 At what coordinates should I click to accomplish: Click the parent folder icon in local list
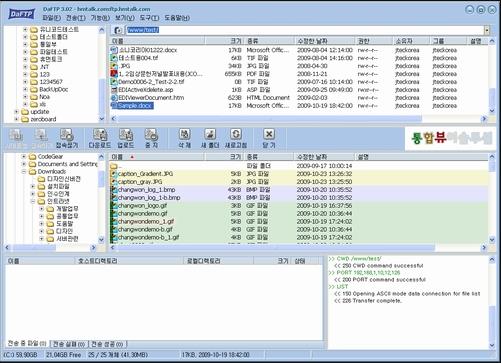114,166
